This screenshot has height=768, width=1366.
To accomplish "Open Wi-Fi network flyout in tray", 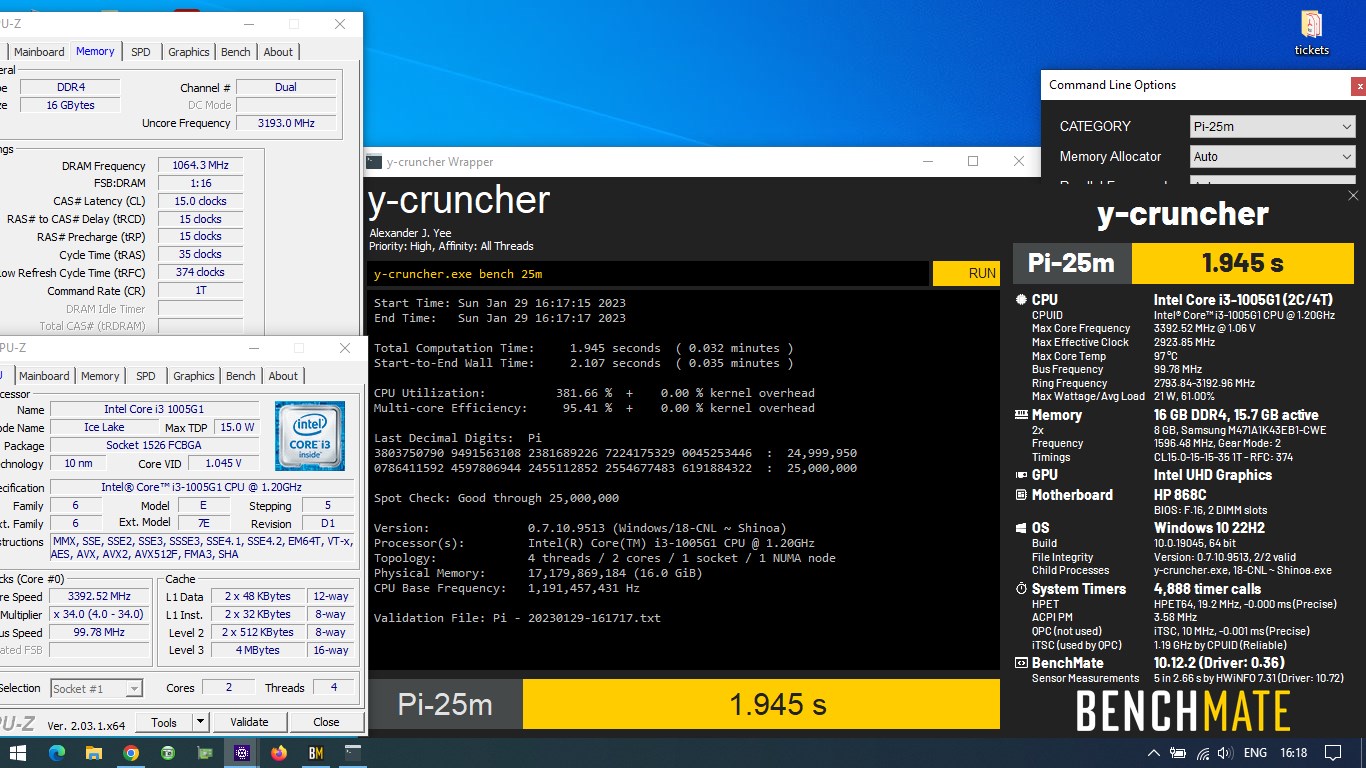I will 1203,753.
